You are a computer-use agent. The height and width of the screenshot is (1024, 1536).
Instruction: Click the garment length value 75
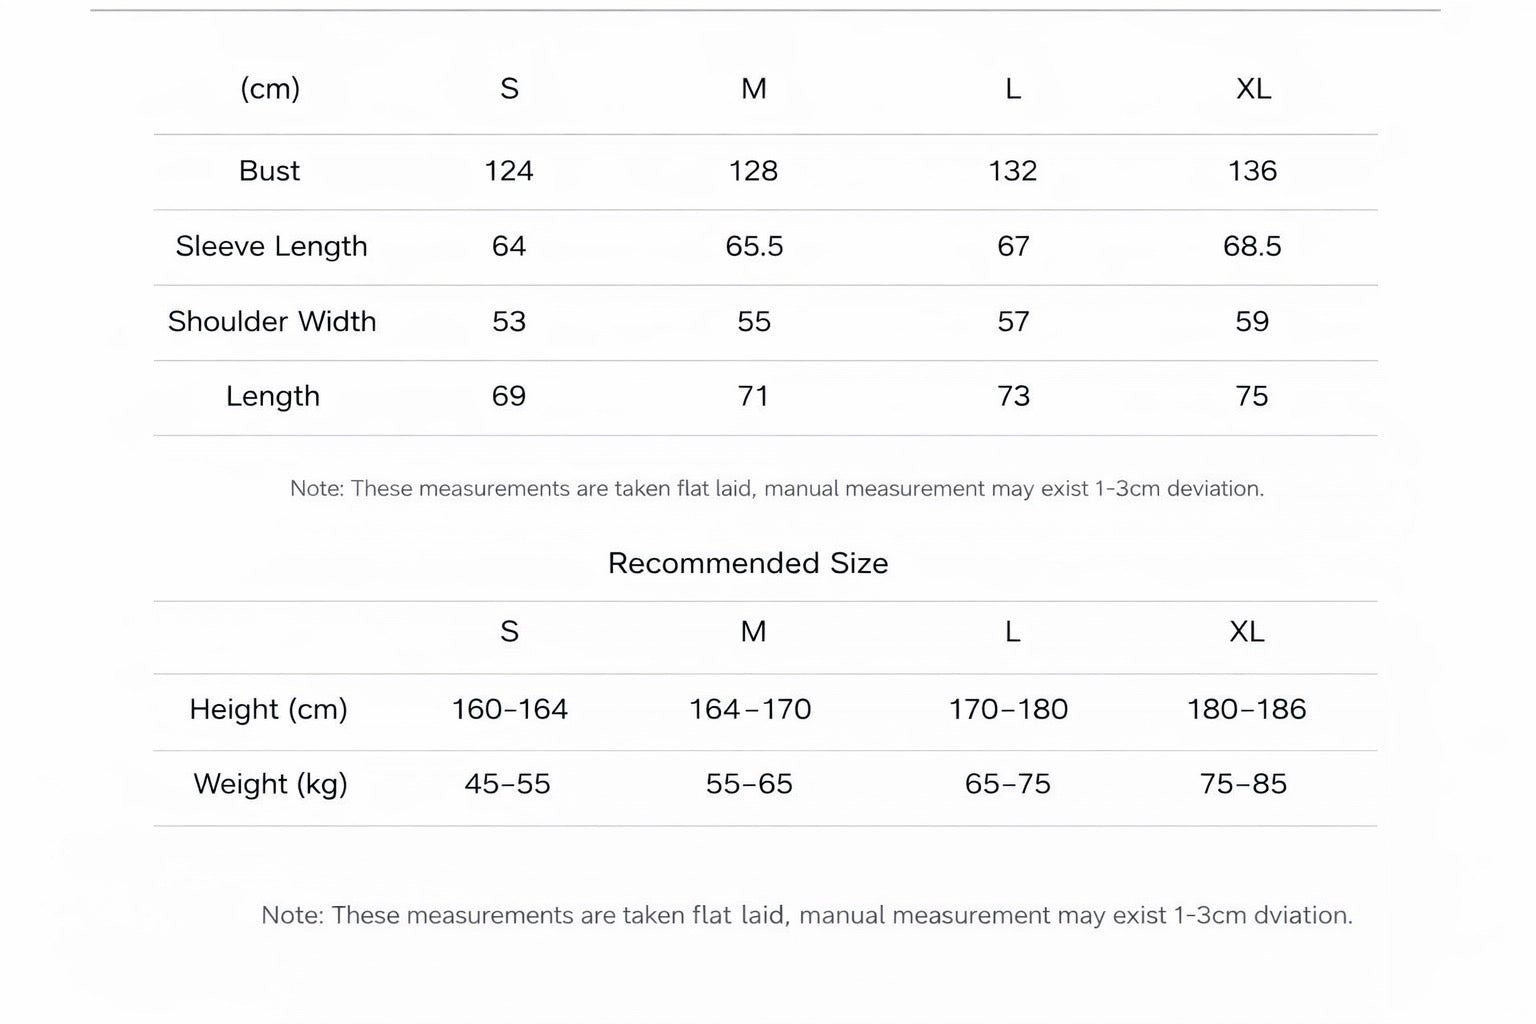[x=1252, y=396]
